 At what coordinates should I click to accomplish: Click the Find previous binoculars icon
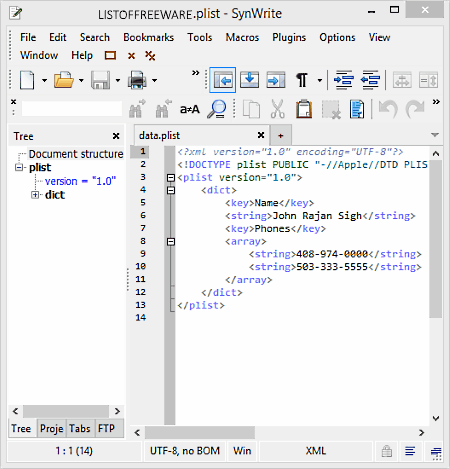pos(163,109)
